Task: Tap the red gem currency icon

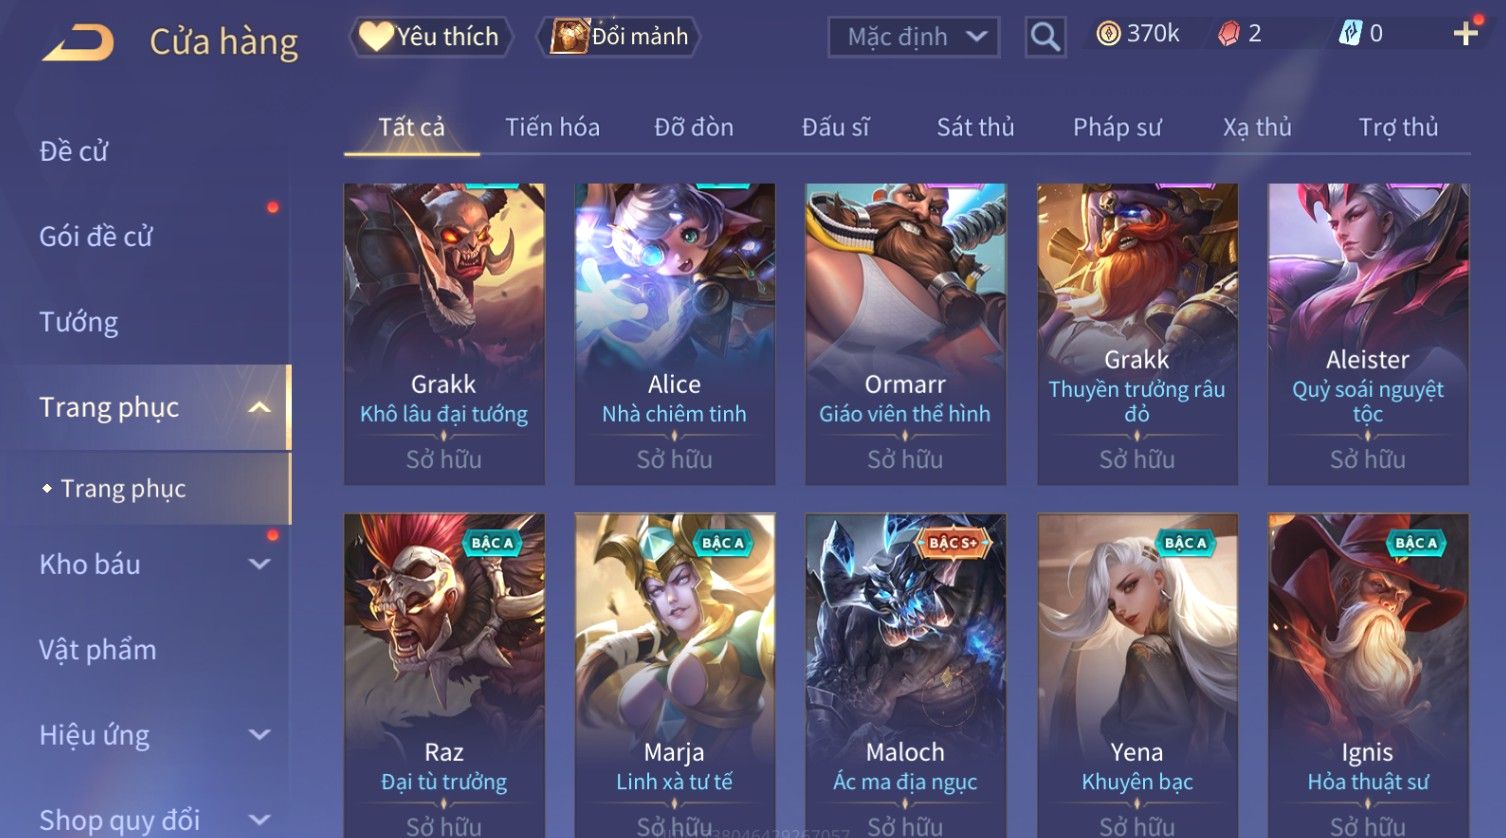Action: [x=1228, y=34]
